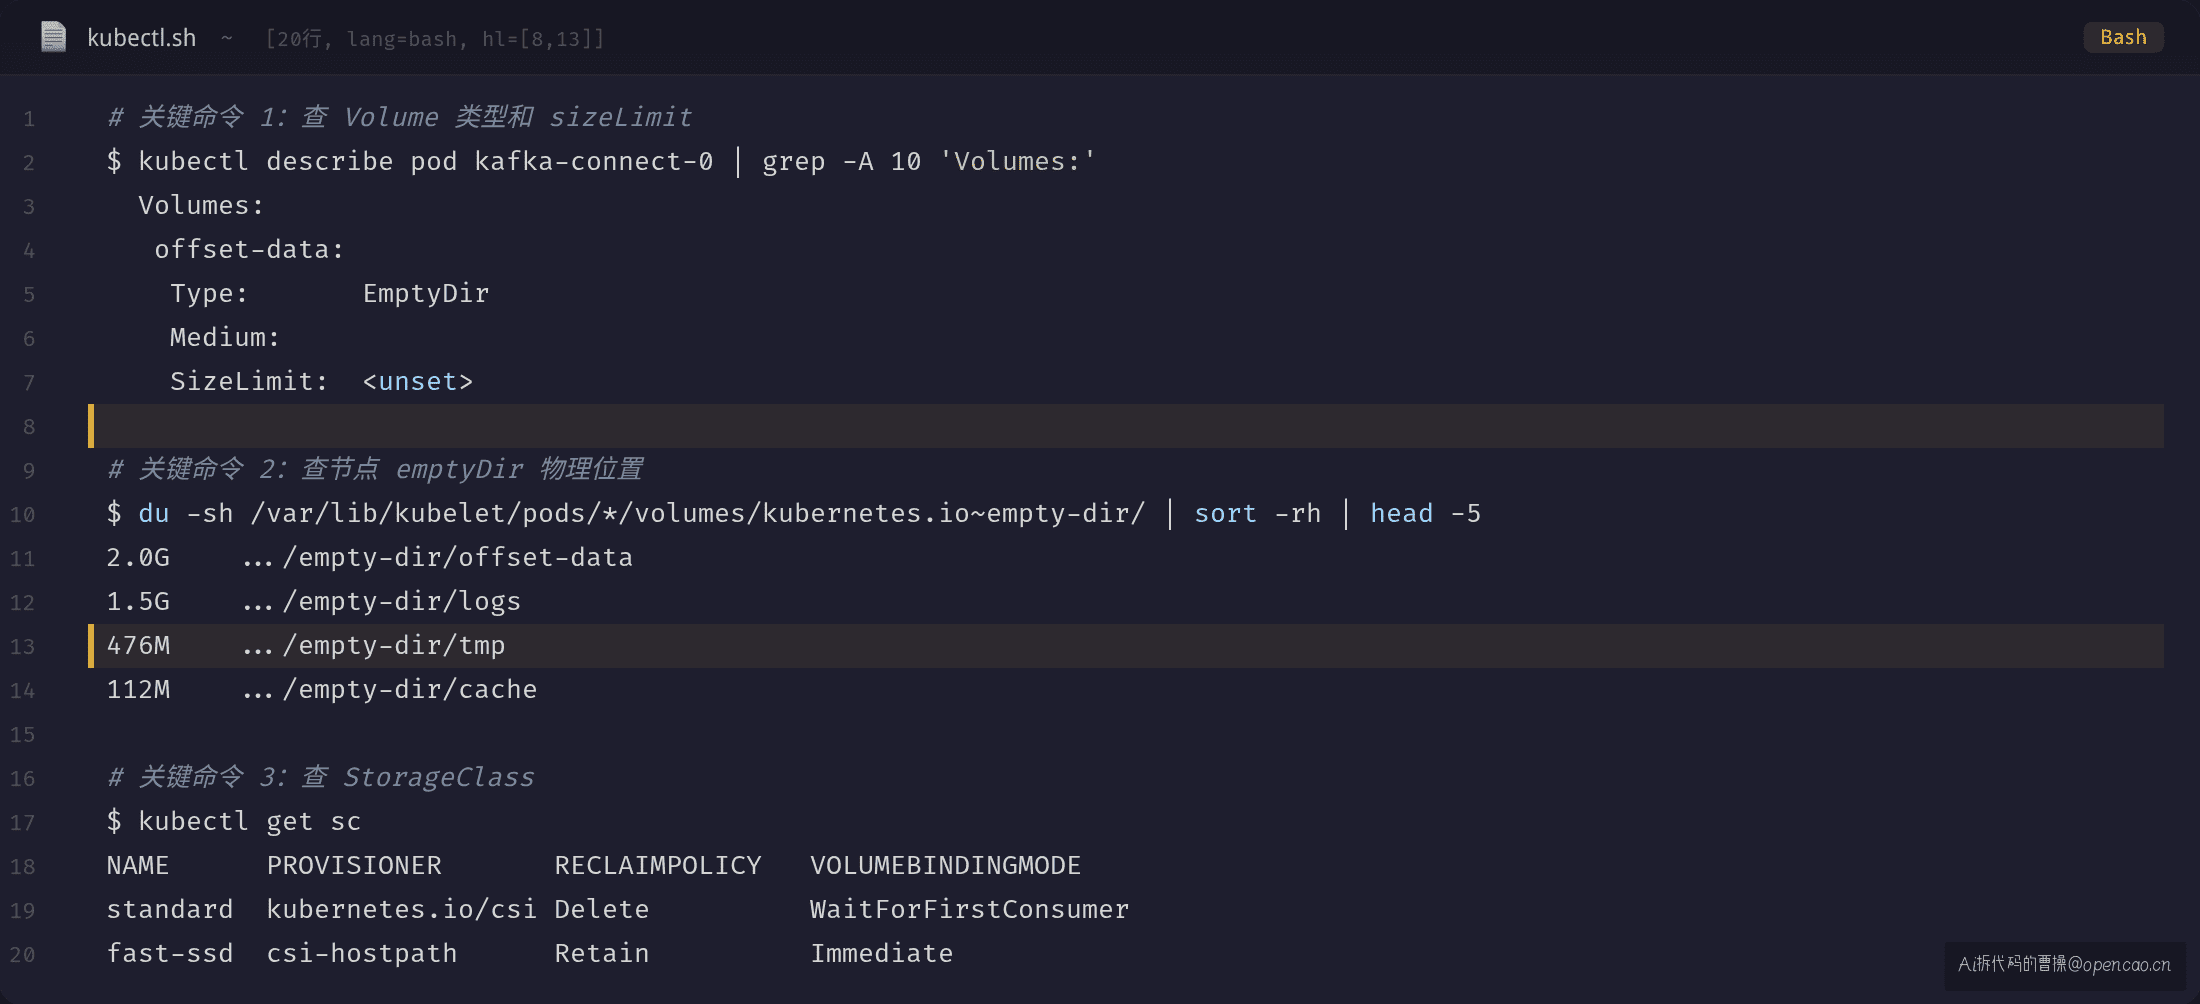Click the head keyword in the pipeline

[x=1401, y=514]
